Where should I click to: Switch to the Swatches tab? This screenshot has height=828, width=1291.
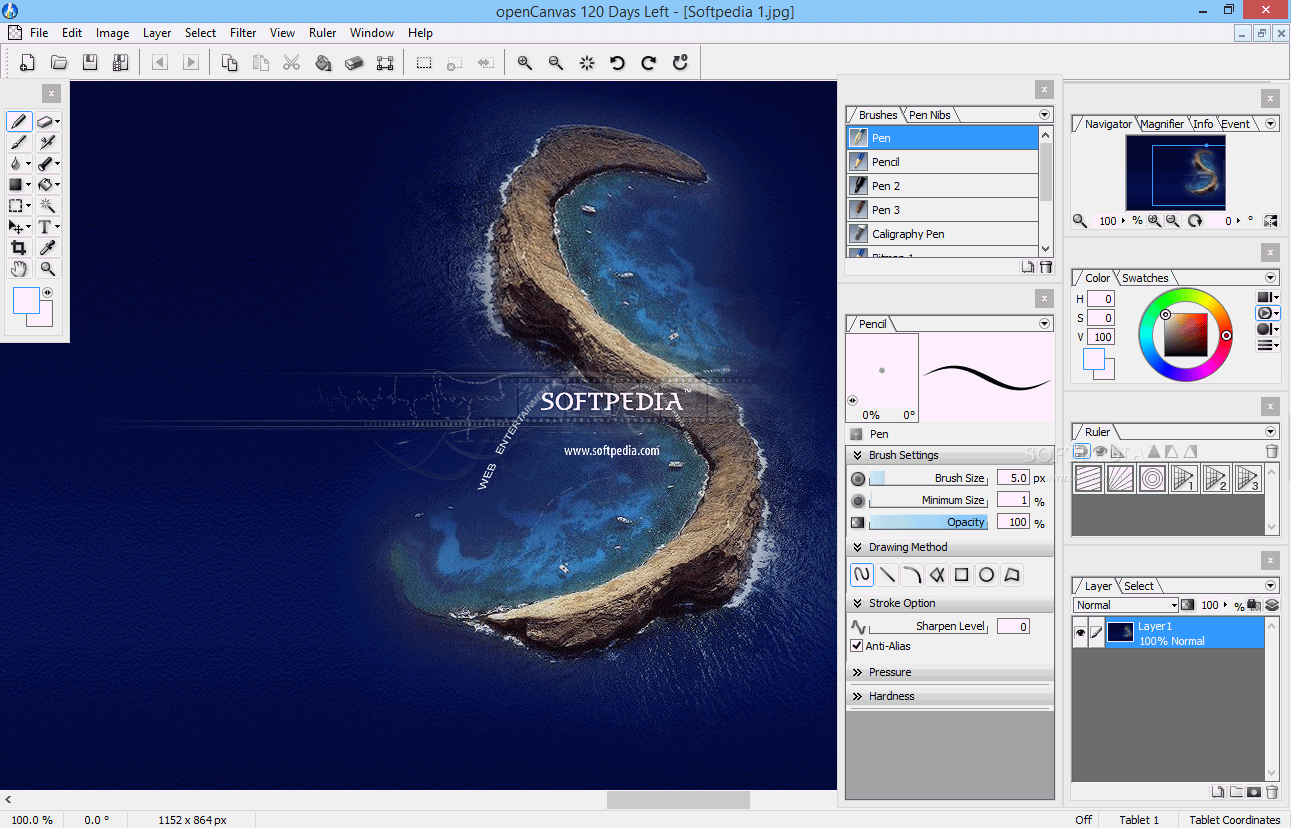tap(1145, 278)
